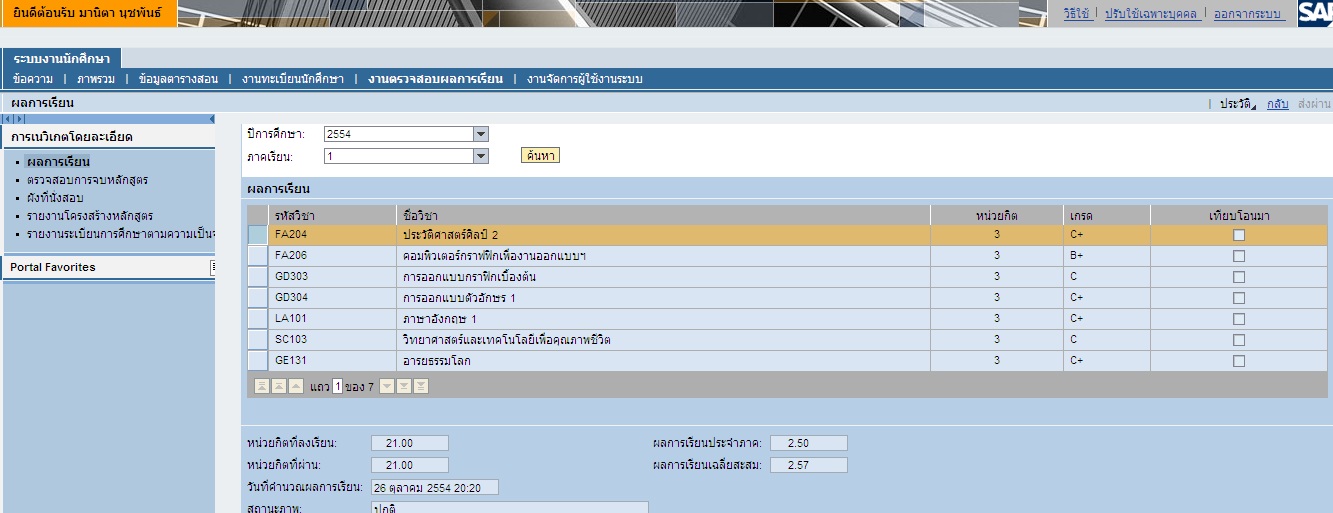Click course name การออกแบบตัวอักษร 1

(459, 298)
